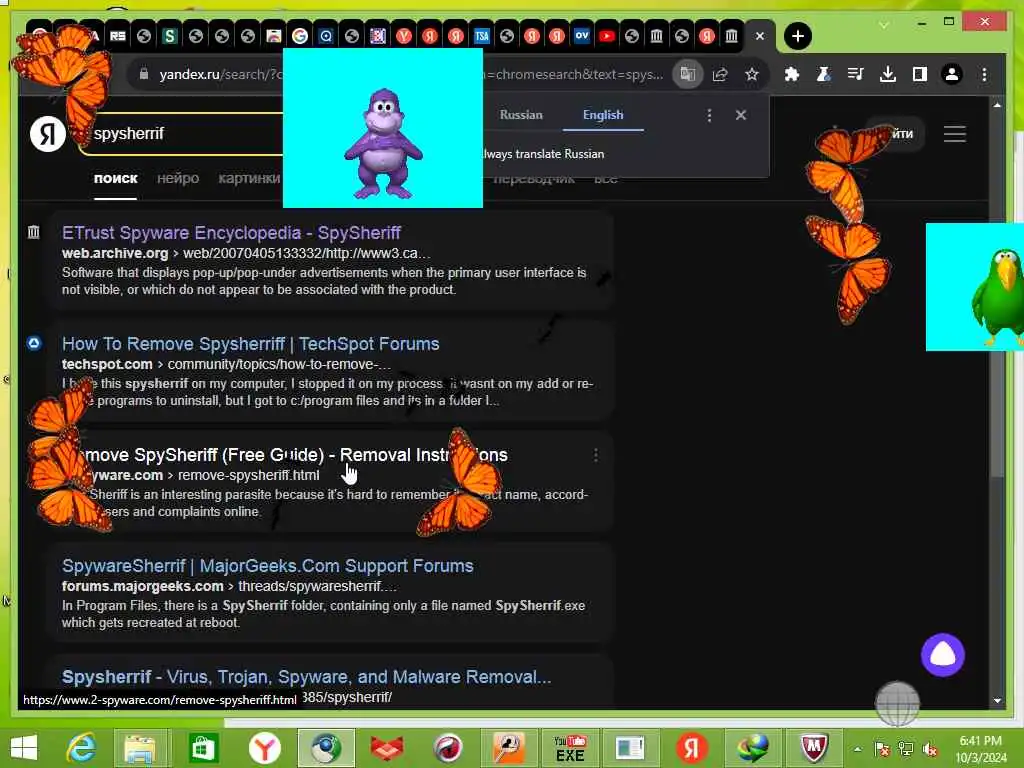Viewport: 1024px width, 768px height.
Task: Switch to the green S favicon tab
Action: [170, 36]
